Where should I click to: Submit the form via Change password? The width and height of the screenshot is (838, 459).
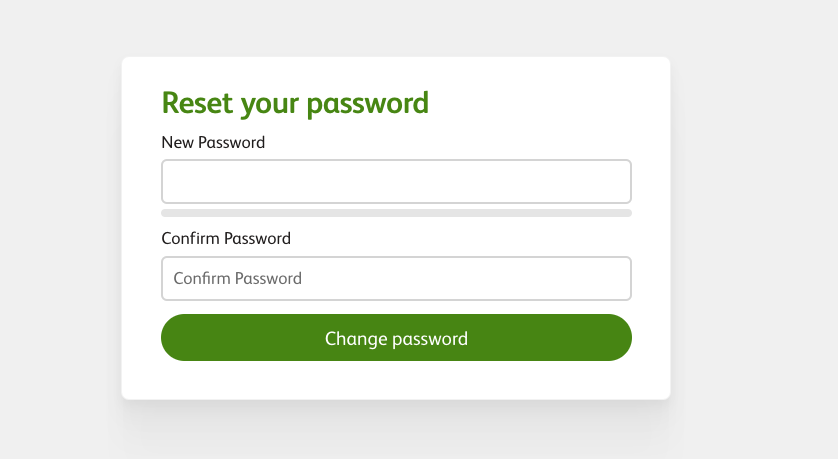click(x=396, y=338)
